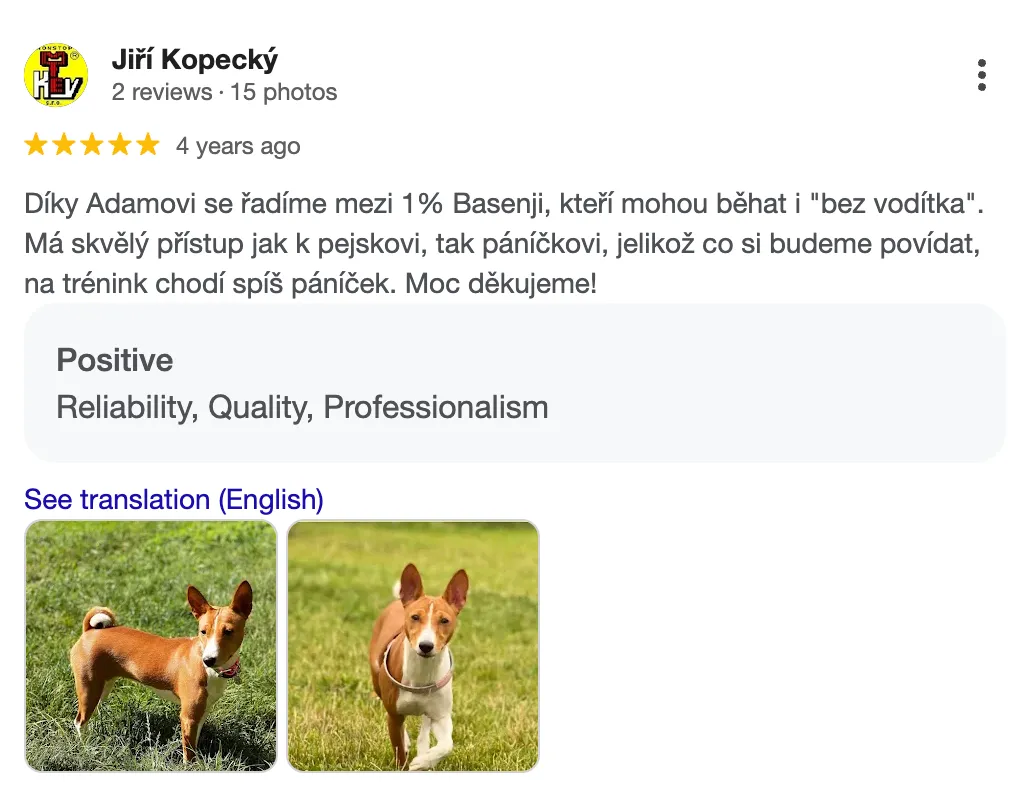Image resolution: width=1032 pixels, height=808 pixels.
Task: Click the word "Reliability"
Action: point(123,408)
